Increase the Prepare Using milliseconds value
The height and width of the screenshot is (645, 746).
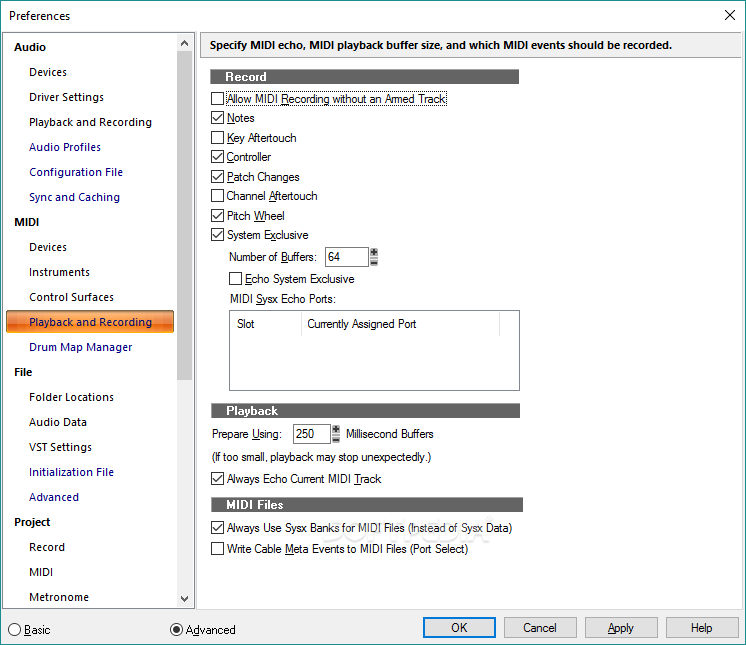[336, 429]
